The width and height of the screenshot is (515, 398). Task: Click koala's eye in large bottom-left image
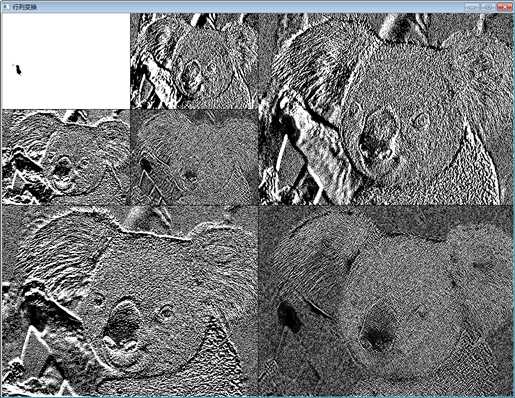(x=166, y=312)
